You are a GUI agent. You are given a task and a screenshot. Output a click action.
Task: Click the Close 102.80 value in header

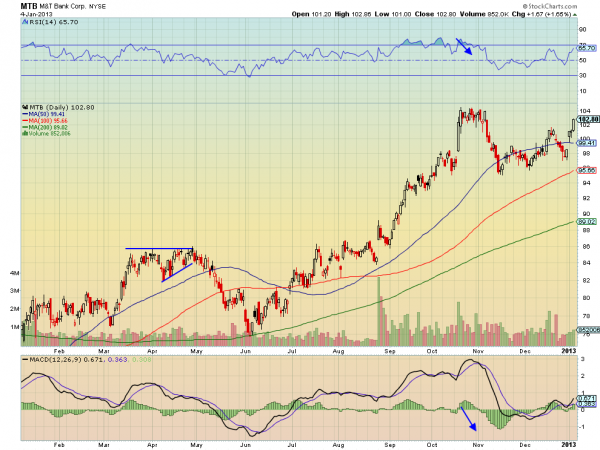435,14
